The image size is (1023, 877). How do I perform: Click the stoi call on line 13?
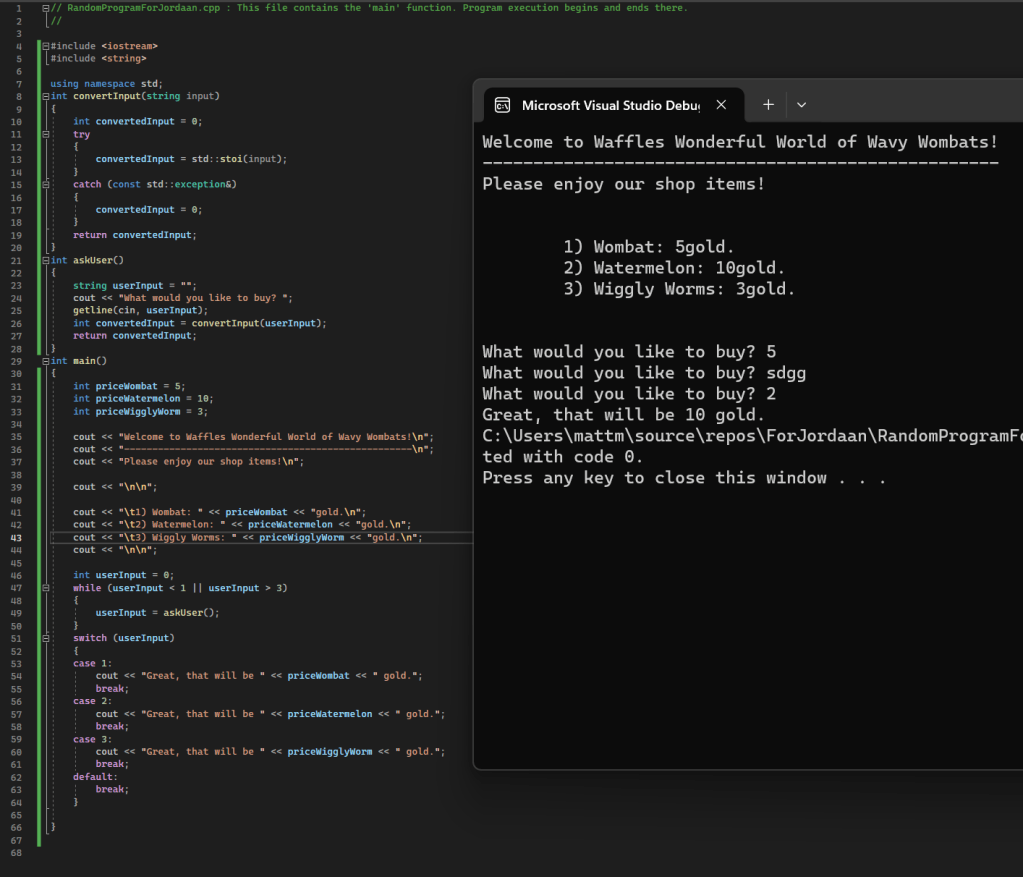pos(233,159)
